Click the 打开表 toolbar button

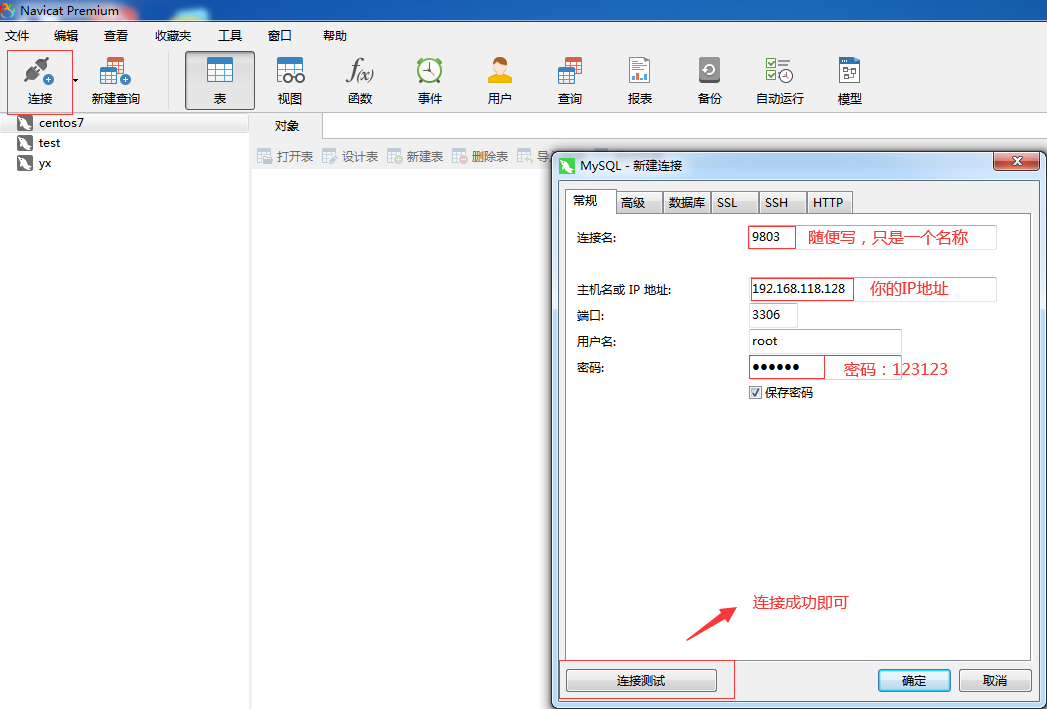(x=285, y=157)
